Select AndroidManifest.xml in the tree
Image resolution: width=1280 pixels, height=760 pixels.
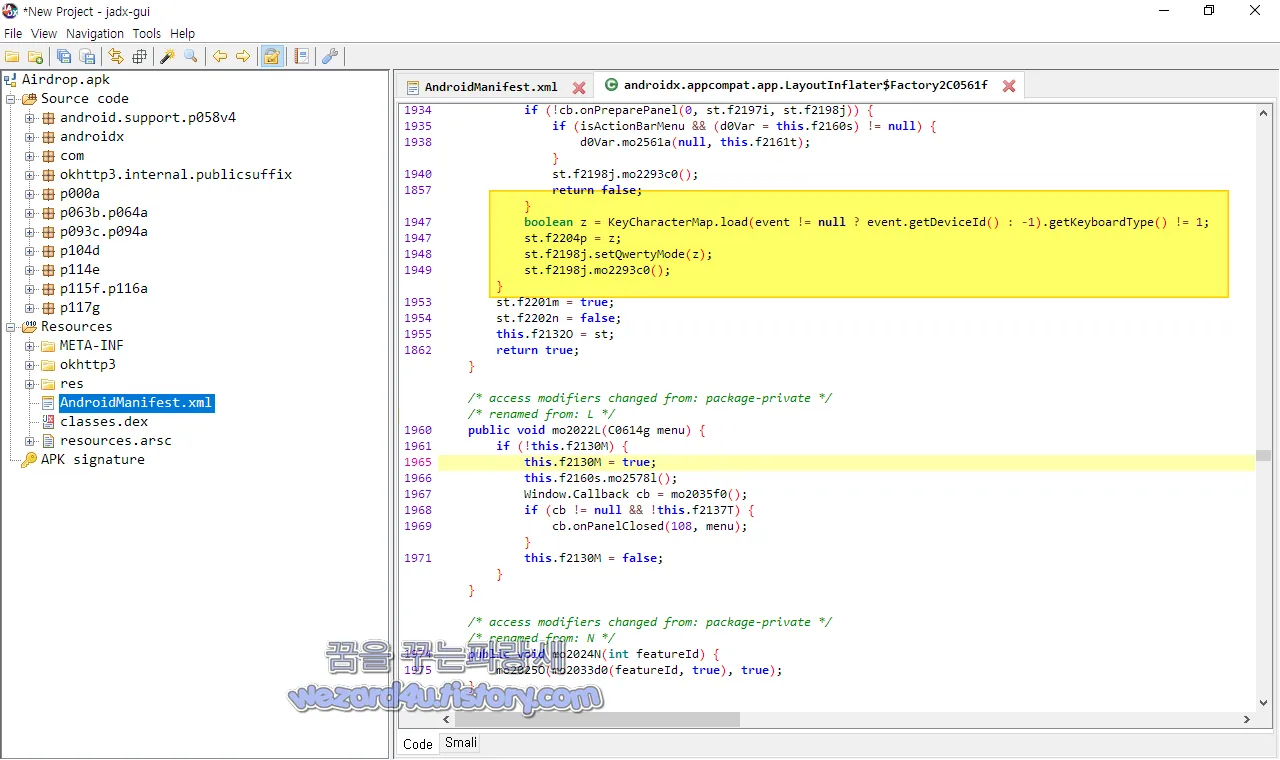[136, 403]
